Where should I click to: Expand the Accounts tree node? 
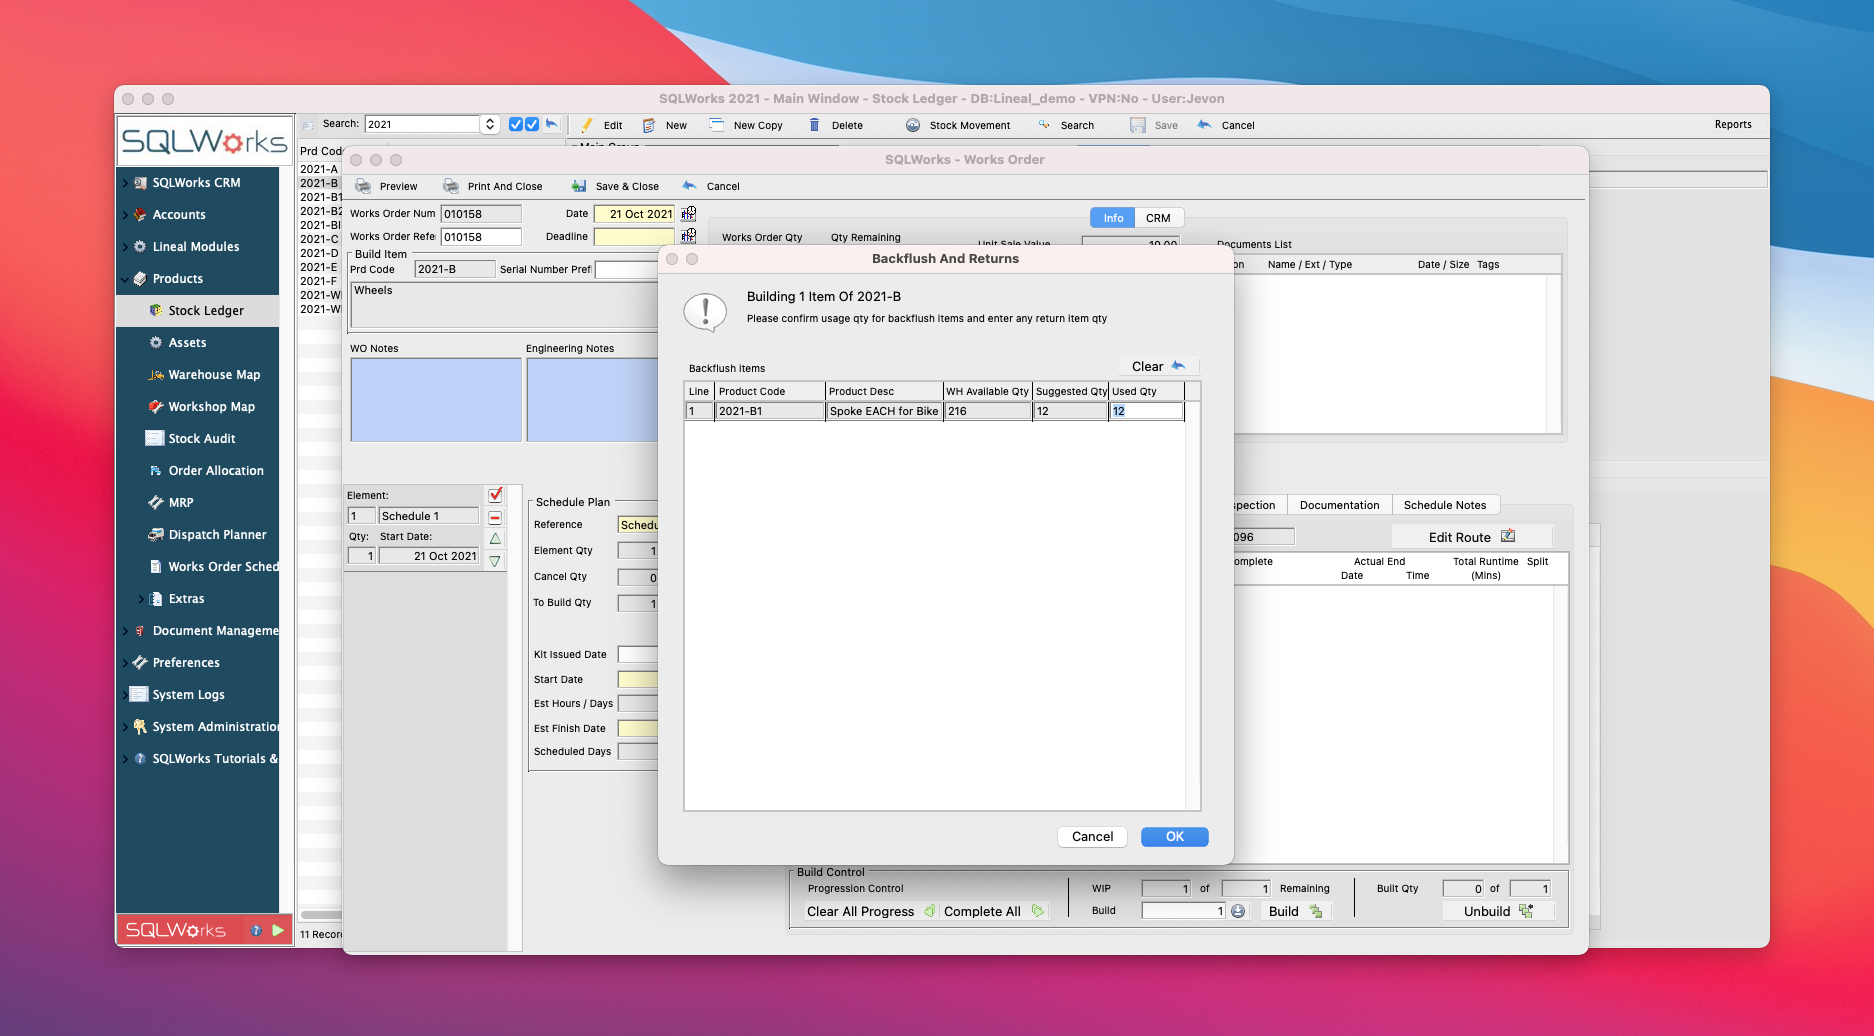[126, 215]
